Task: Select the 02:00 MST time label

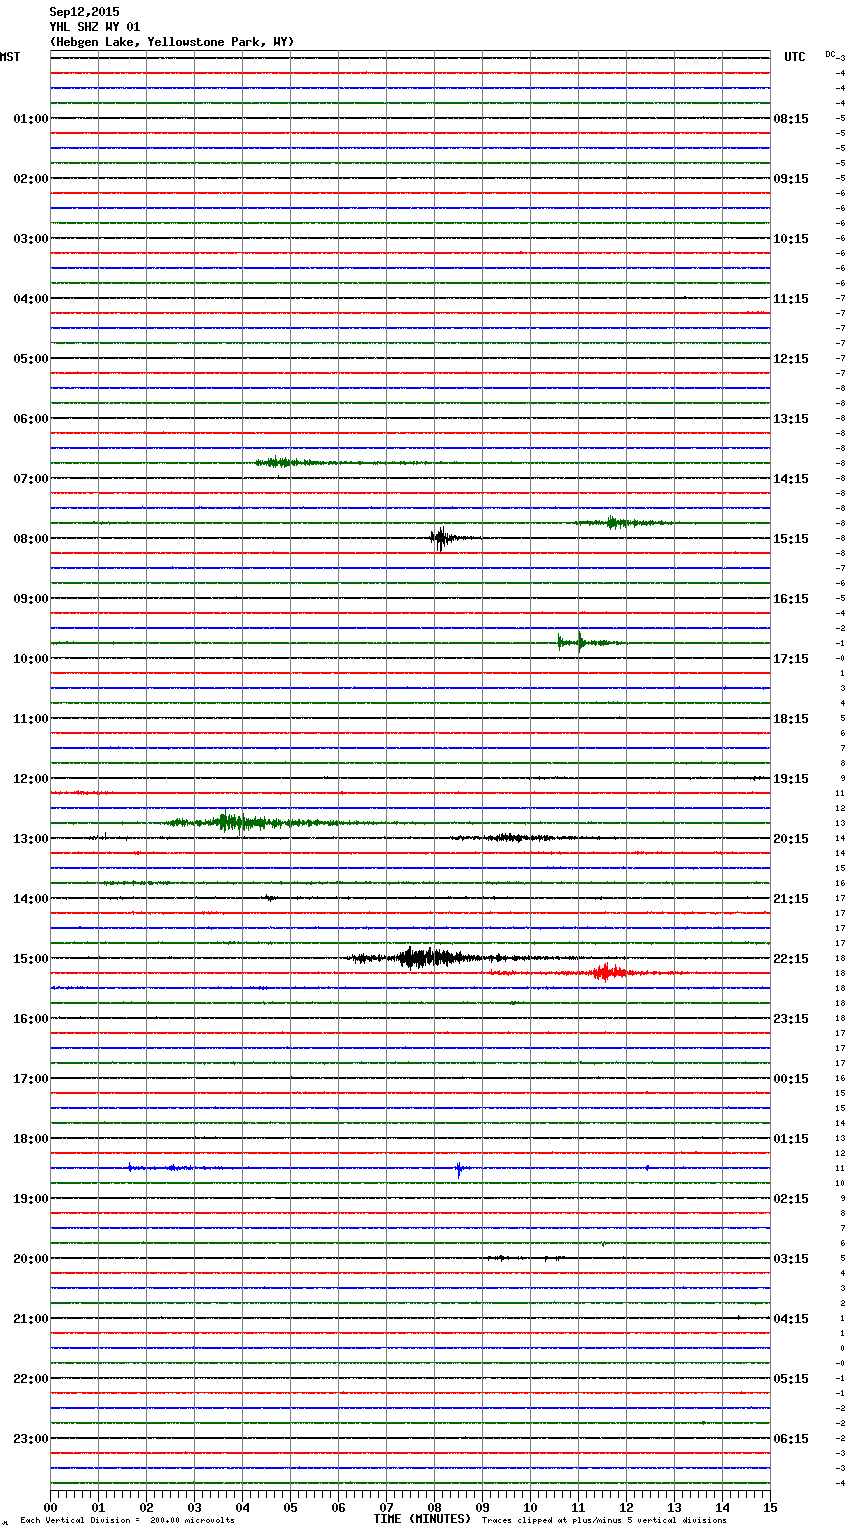Action: 31,179
